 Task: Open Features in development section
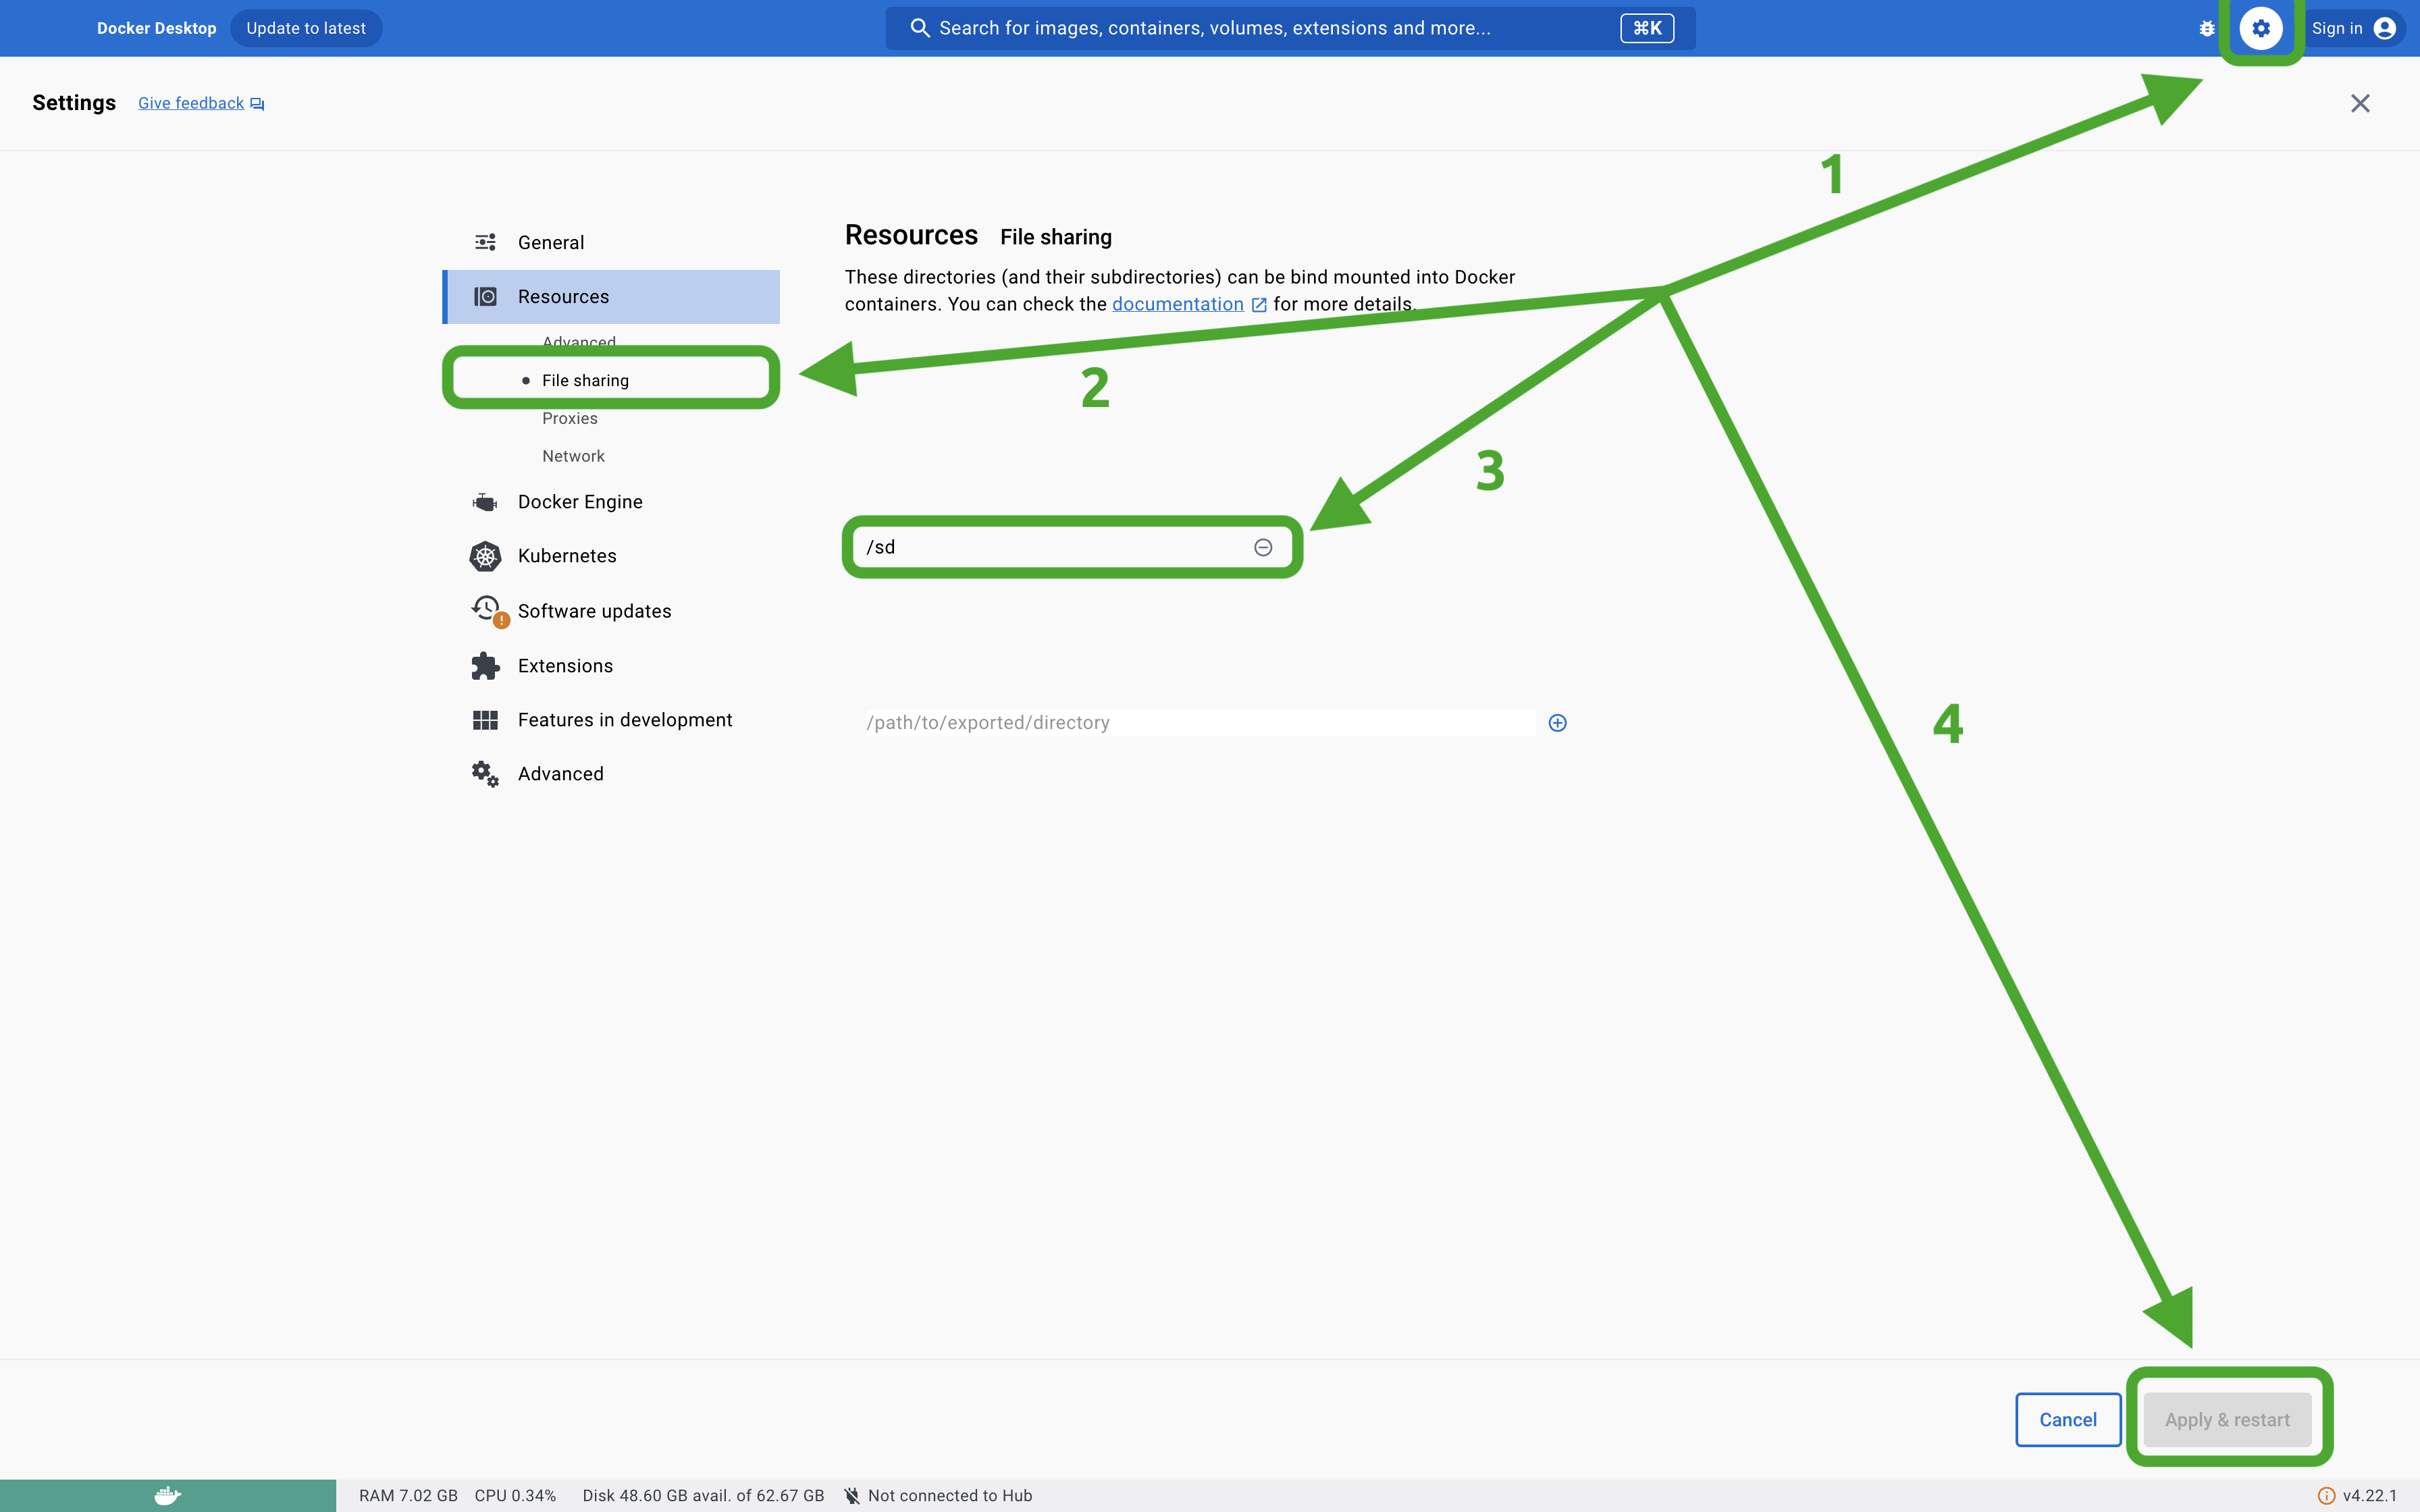point(611,720)
